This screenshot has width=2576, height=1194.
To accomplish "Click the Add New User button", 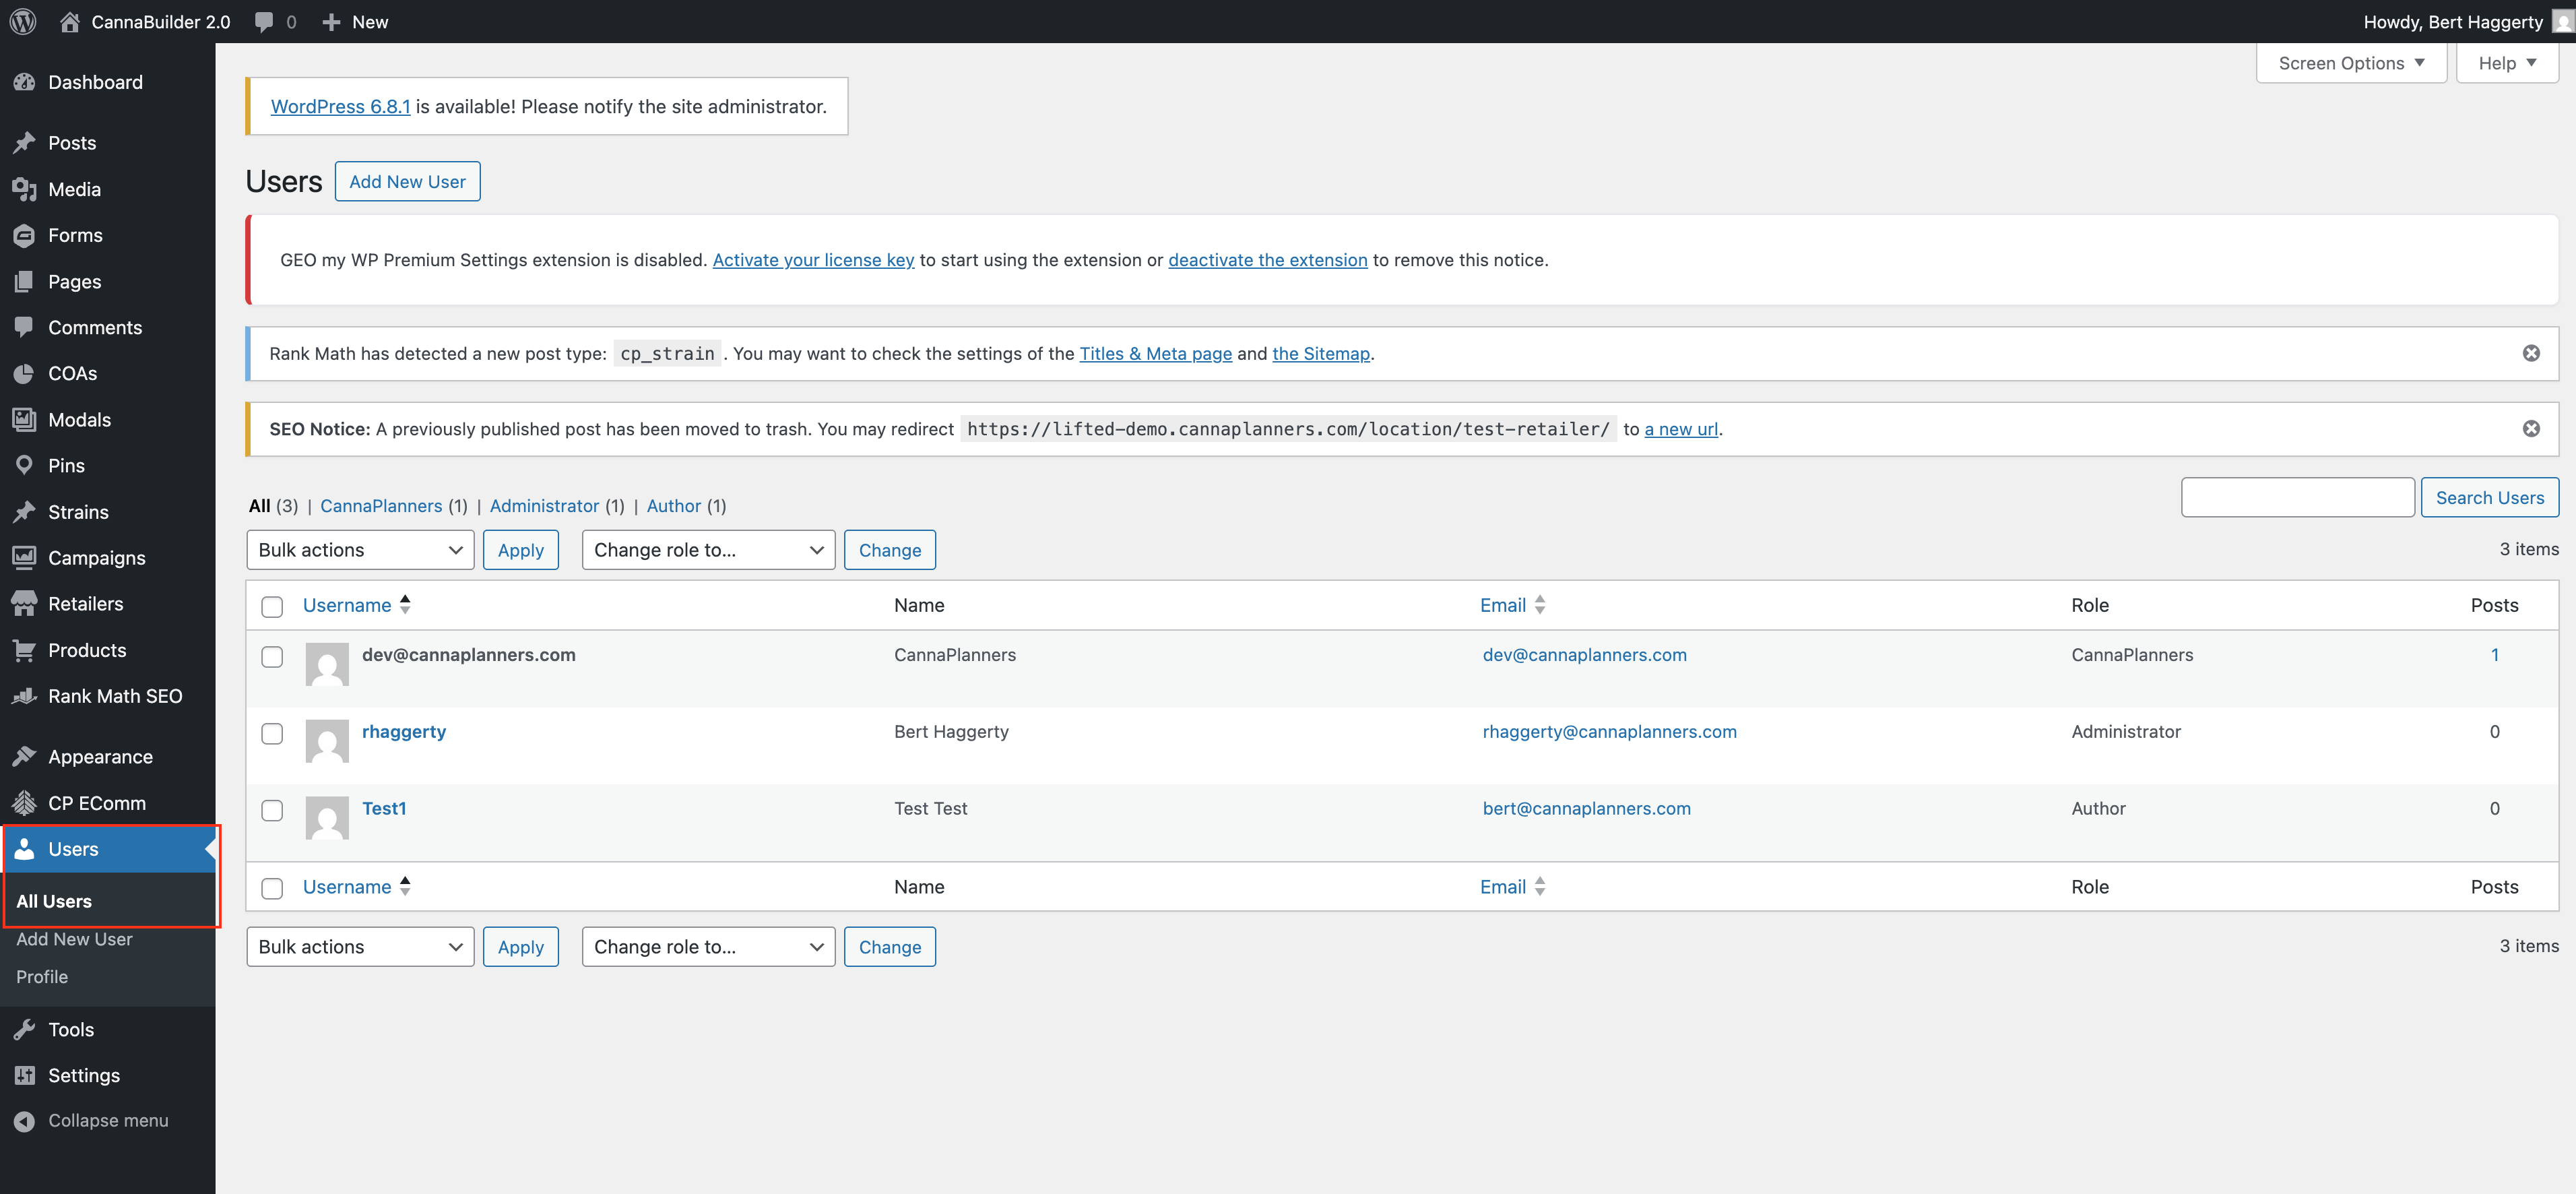I will [407, 182].
